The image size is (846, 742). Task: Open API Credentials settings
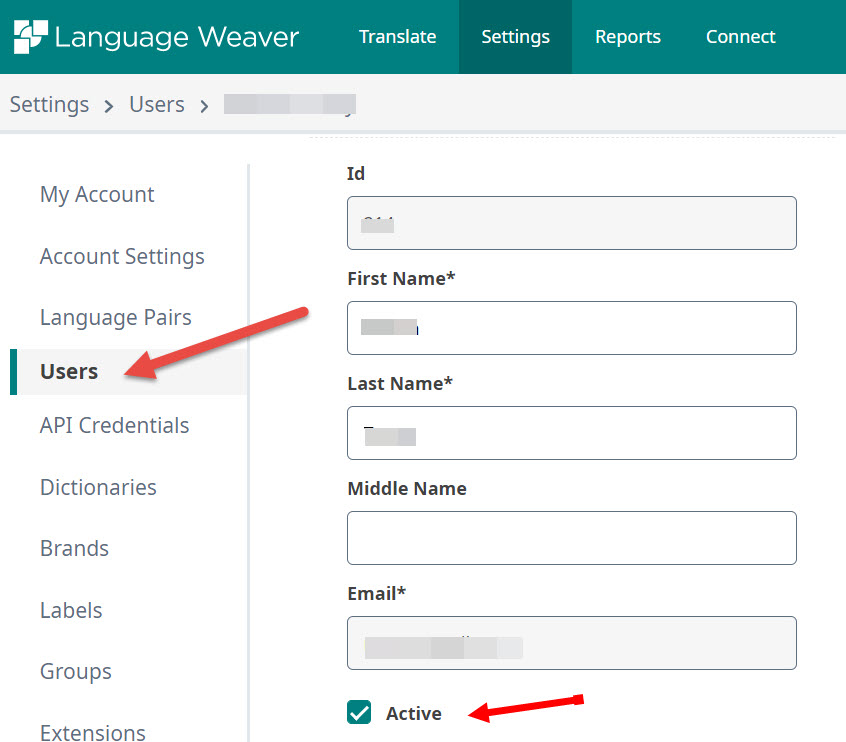pos(114,425)
